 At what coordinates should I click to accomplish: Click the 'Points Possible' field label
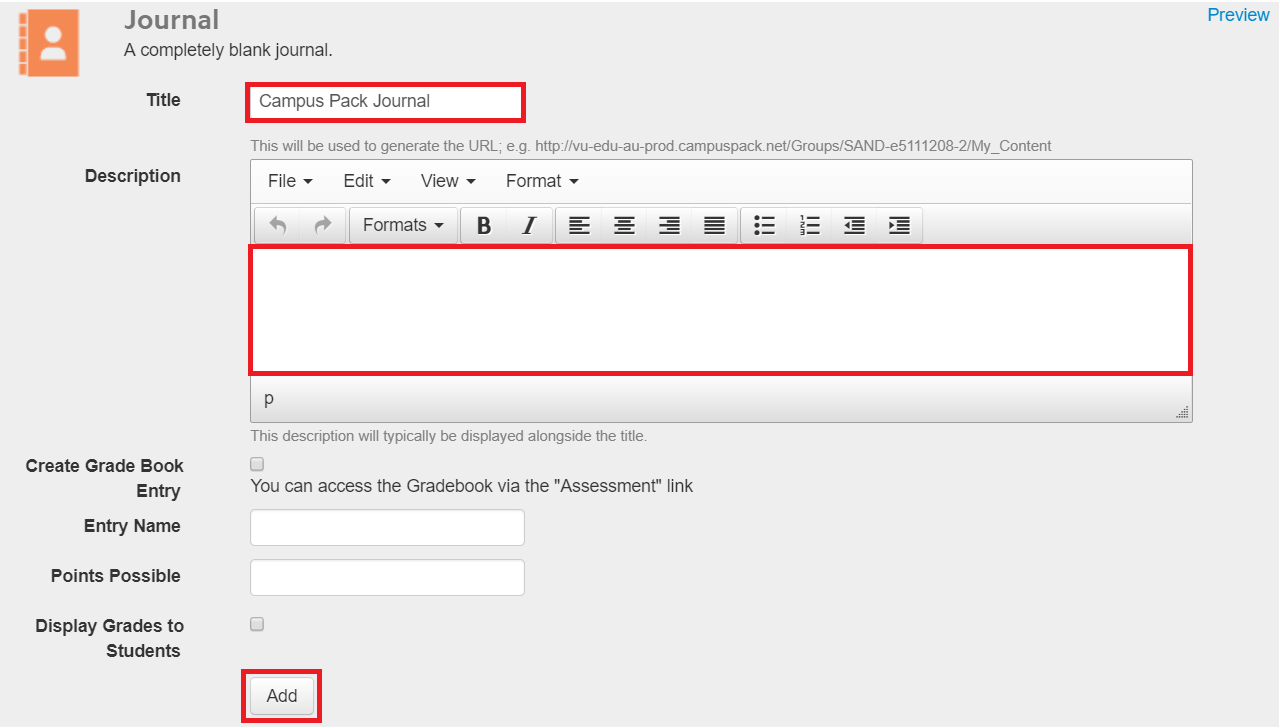116,576
